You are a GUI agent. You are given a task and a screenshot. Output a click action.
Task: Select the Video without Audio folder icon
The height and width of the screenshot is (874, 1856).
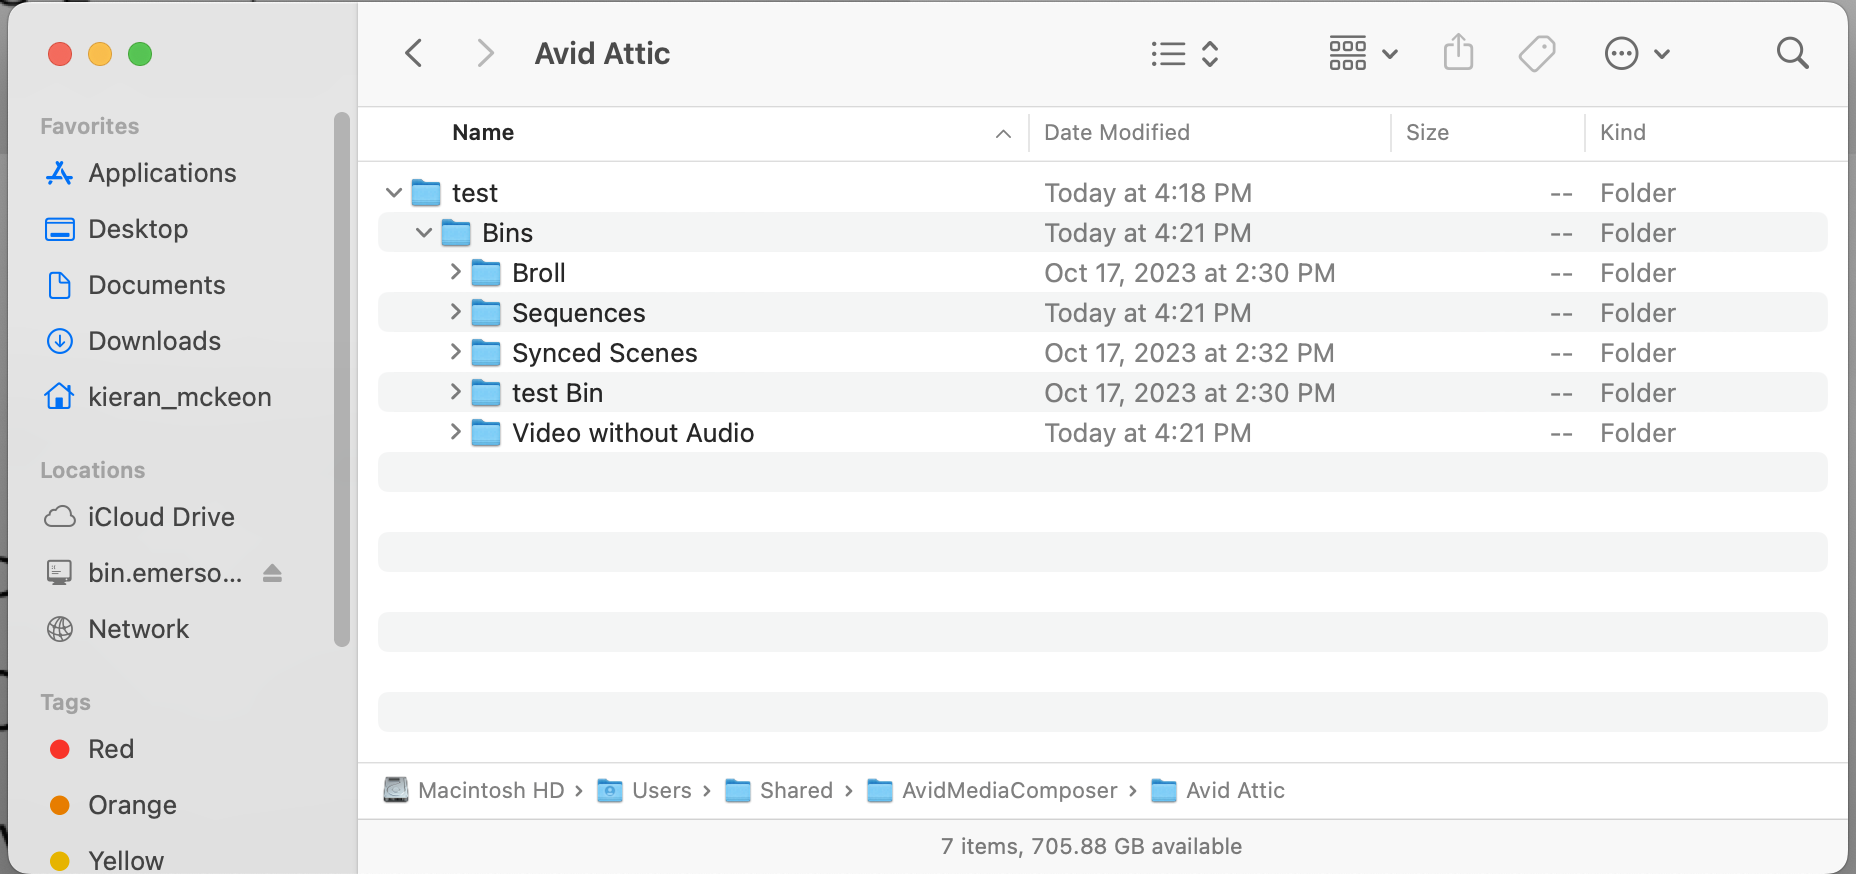486,432
